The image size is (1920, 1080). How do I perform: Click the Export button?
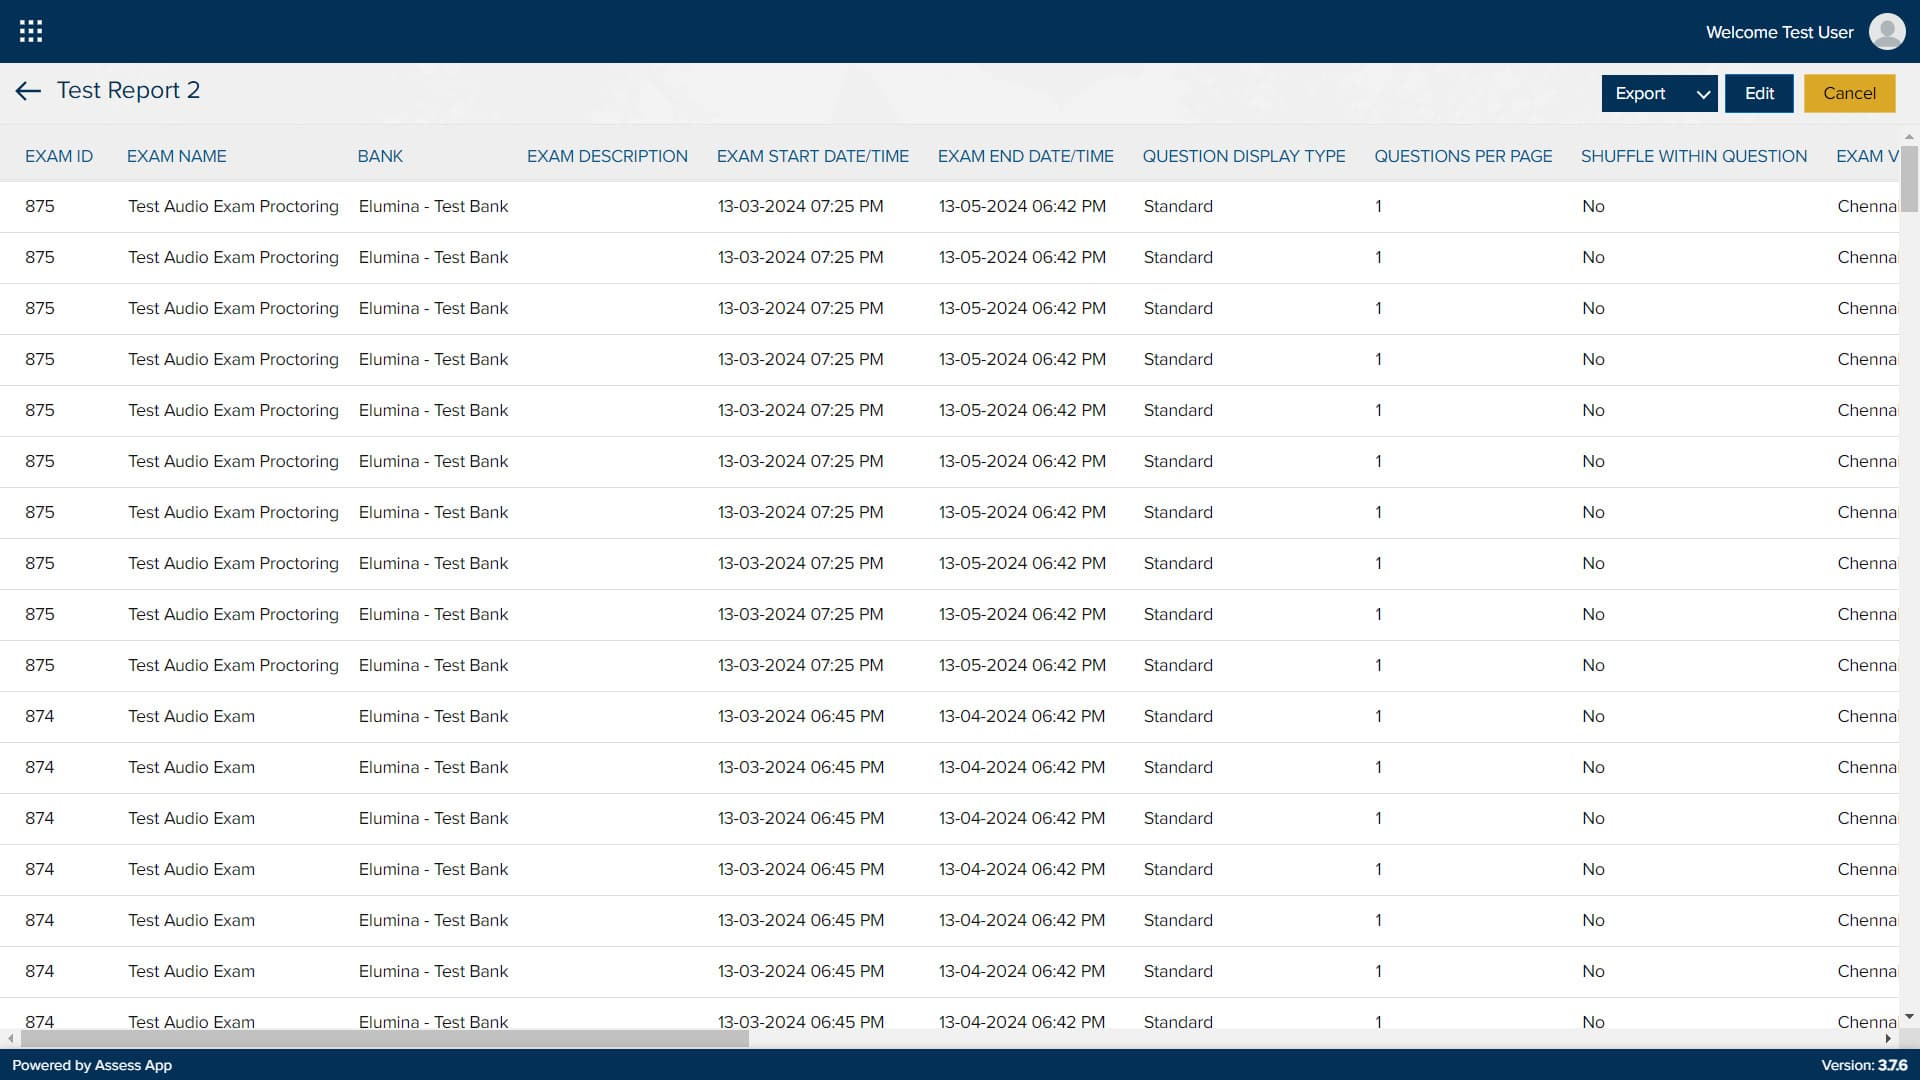point(1640,94)
